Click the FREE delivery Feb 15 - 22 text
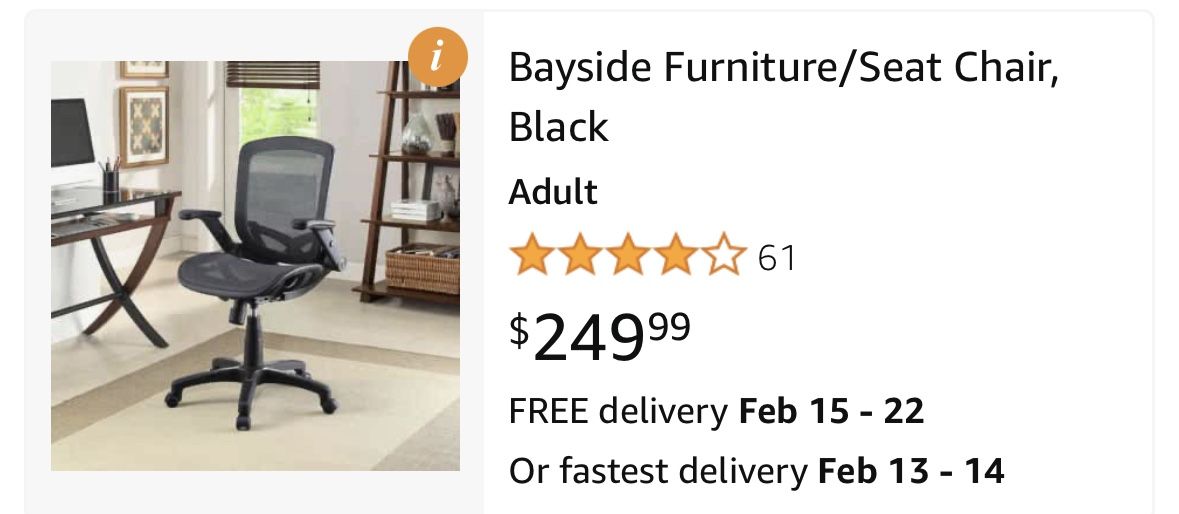1179x514 pixels. [716, 411]
